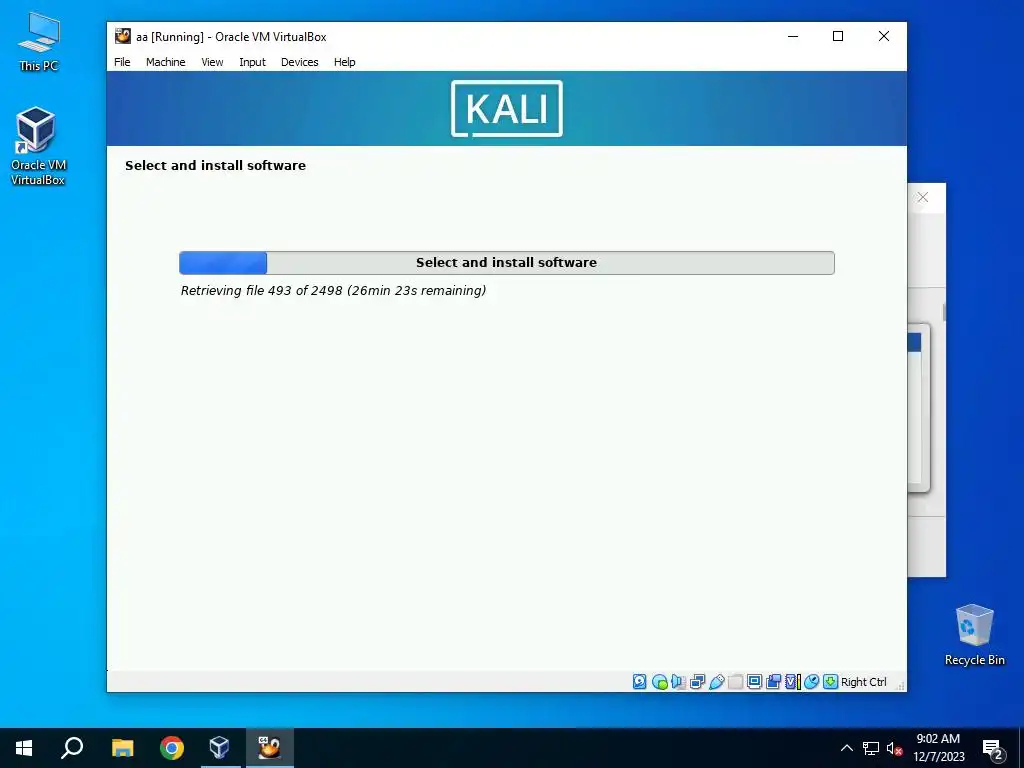This screenshot has height=768, width=1024.
Task: Open the Machine menu
Action: [x=165, y=62]
